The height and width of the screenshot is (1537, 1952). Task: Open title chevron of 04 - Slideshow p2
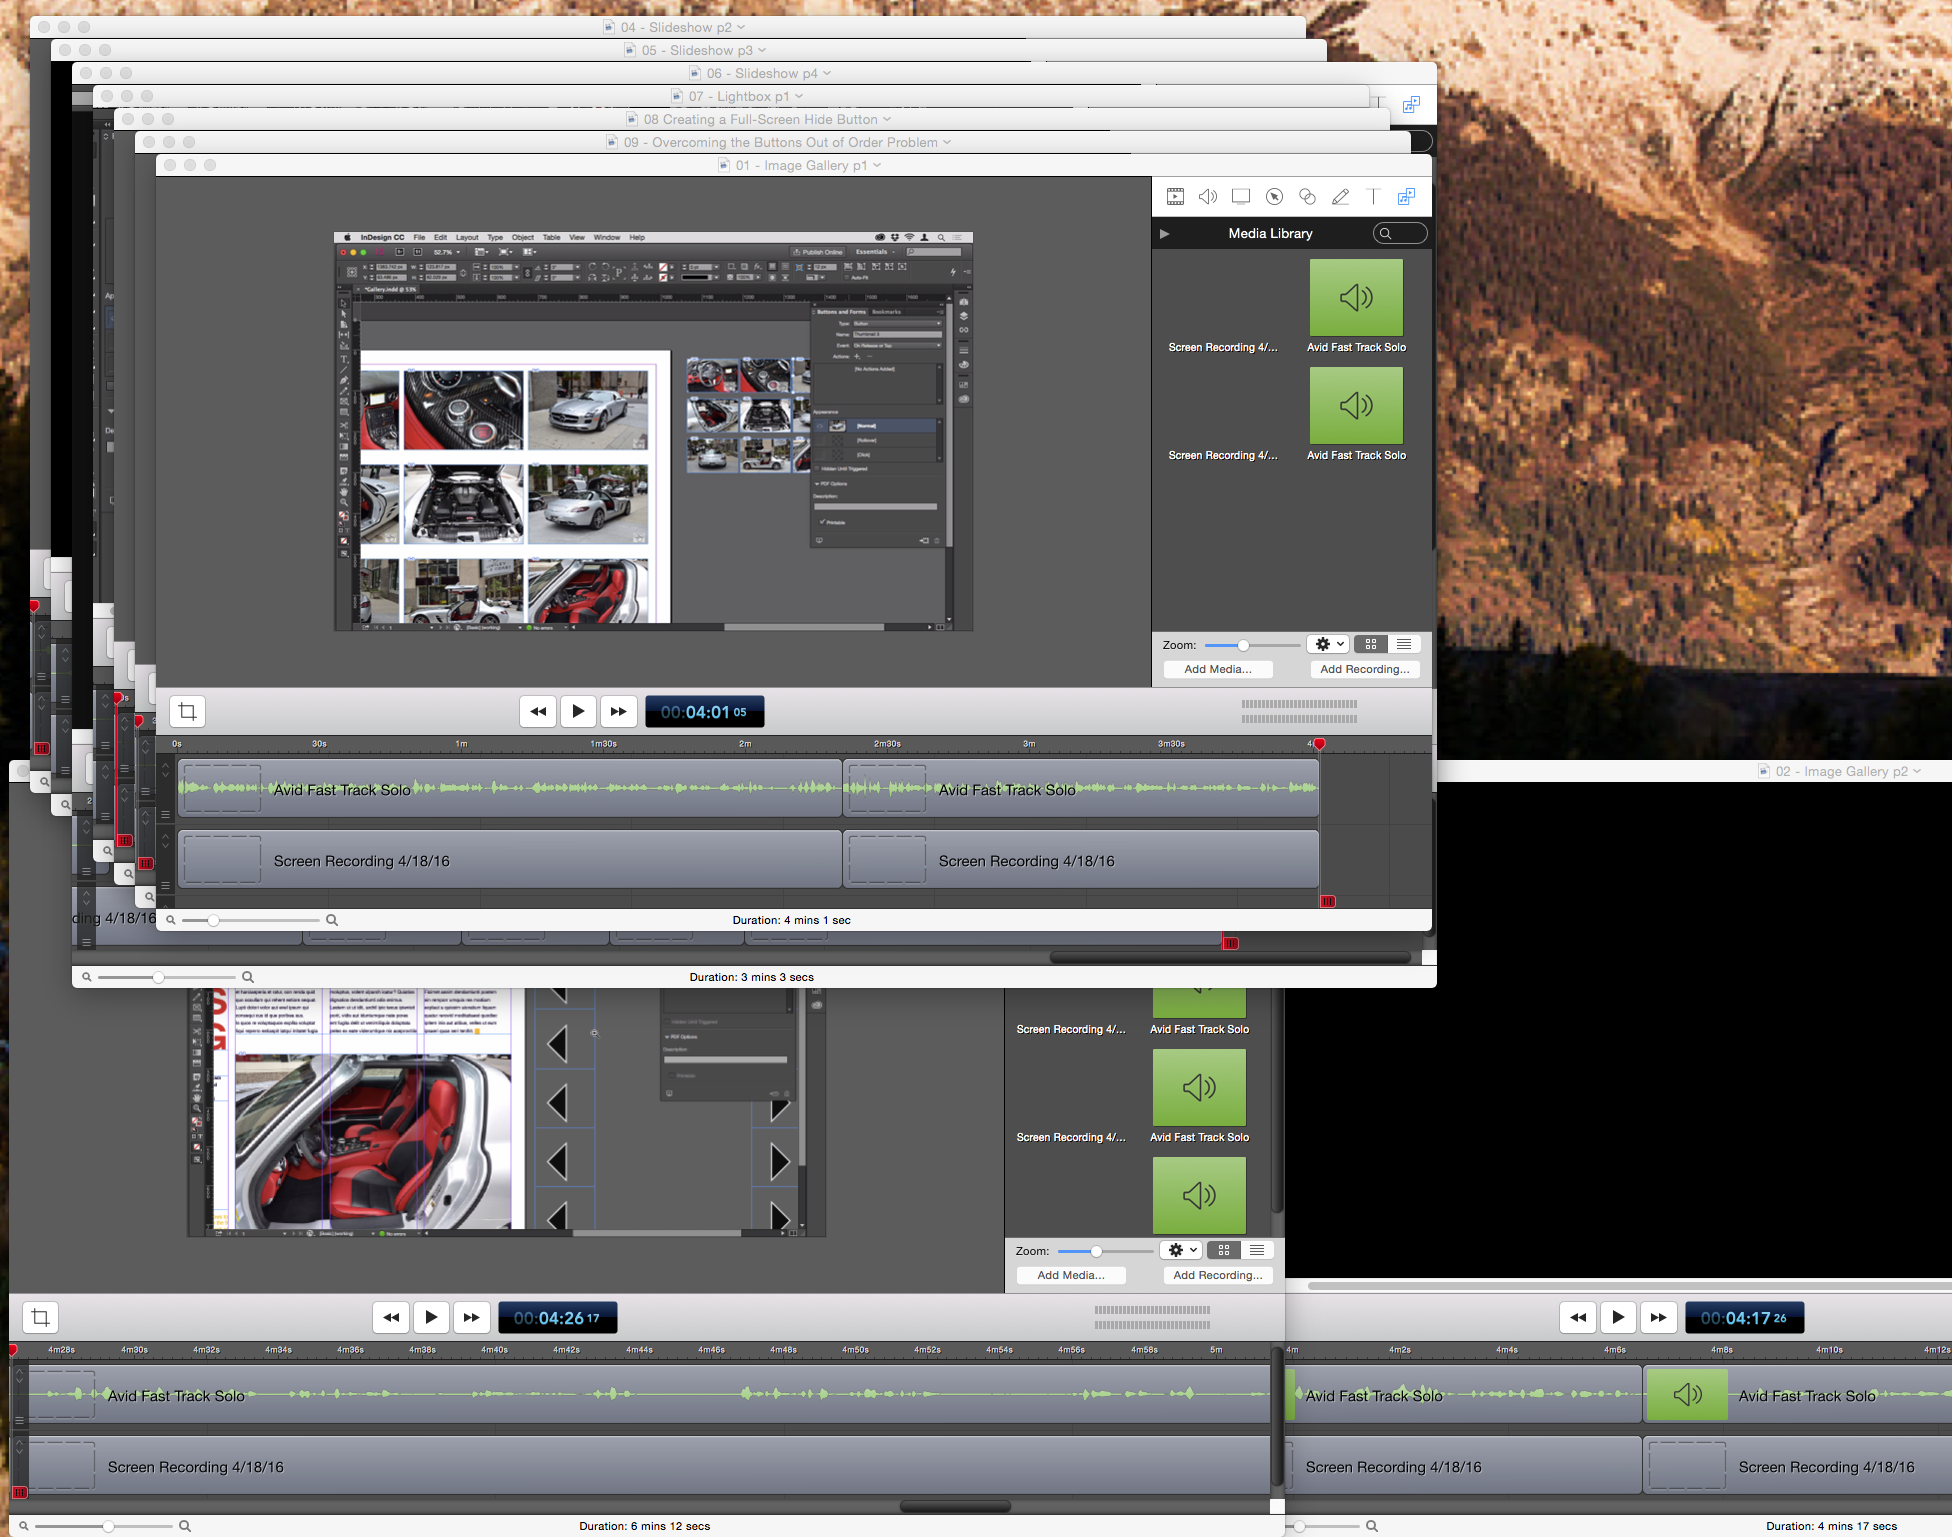point(741,27)
